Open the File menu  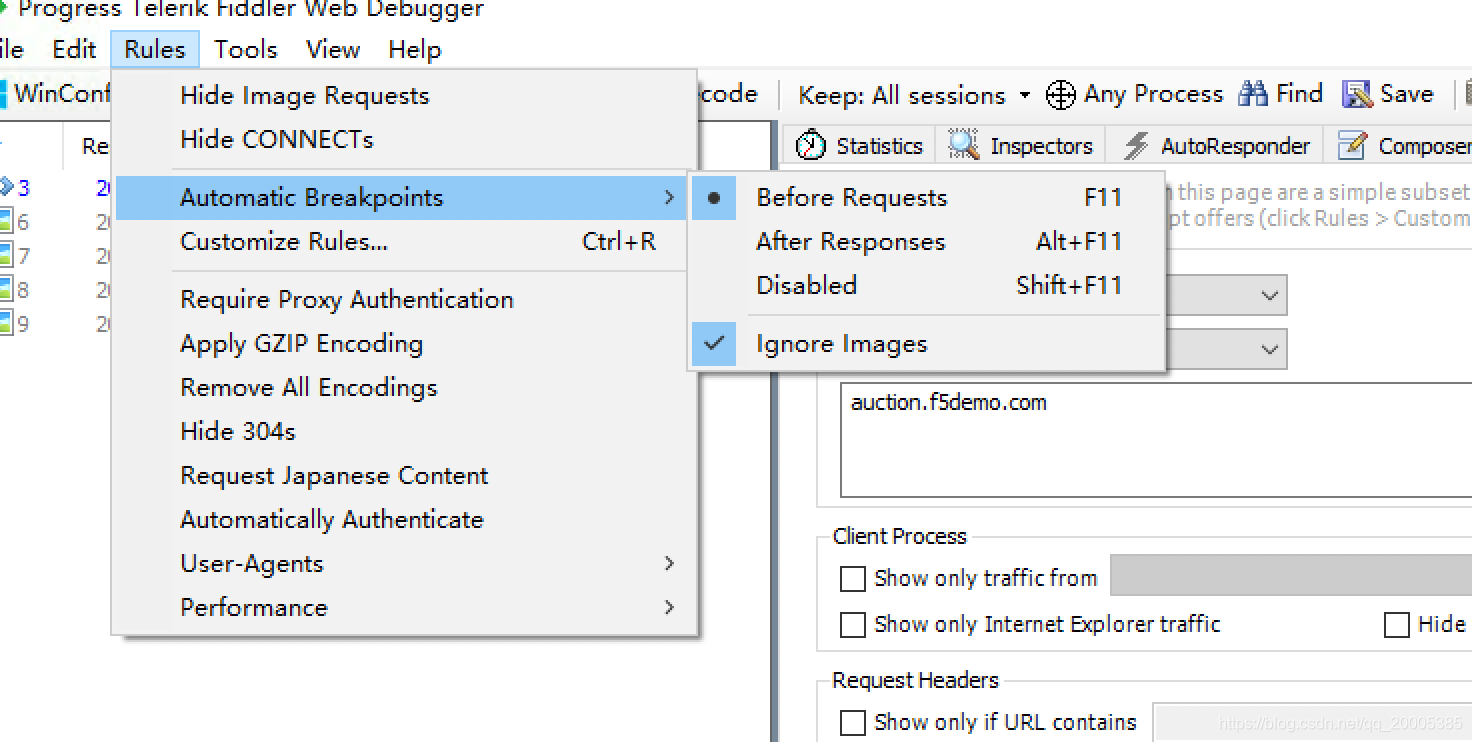(x=12, y=50)
